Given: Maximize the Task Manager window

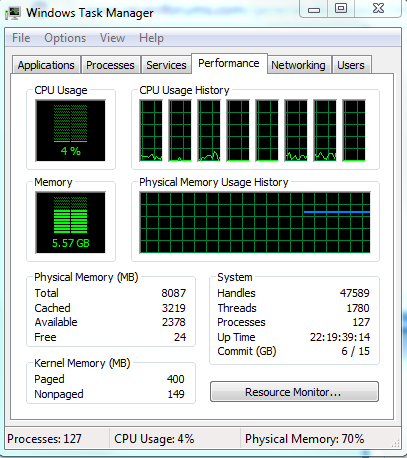Looking at the screenshot, I should (x=341, y=9).
